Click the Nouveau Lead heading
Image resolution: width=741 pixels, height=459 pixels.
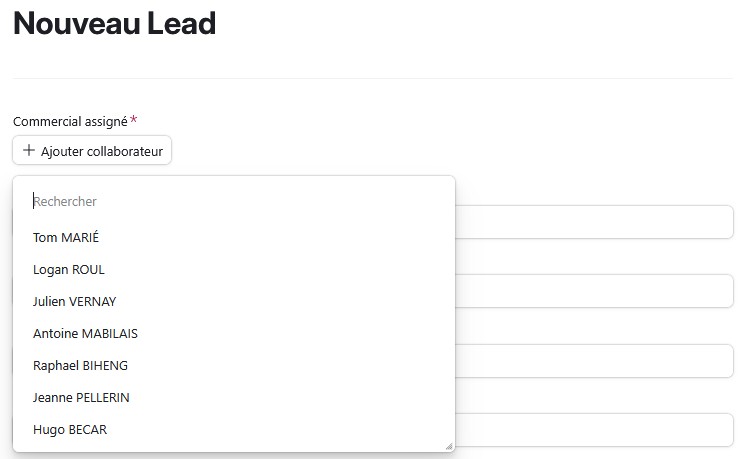pos(114,24)
